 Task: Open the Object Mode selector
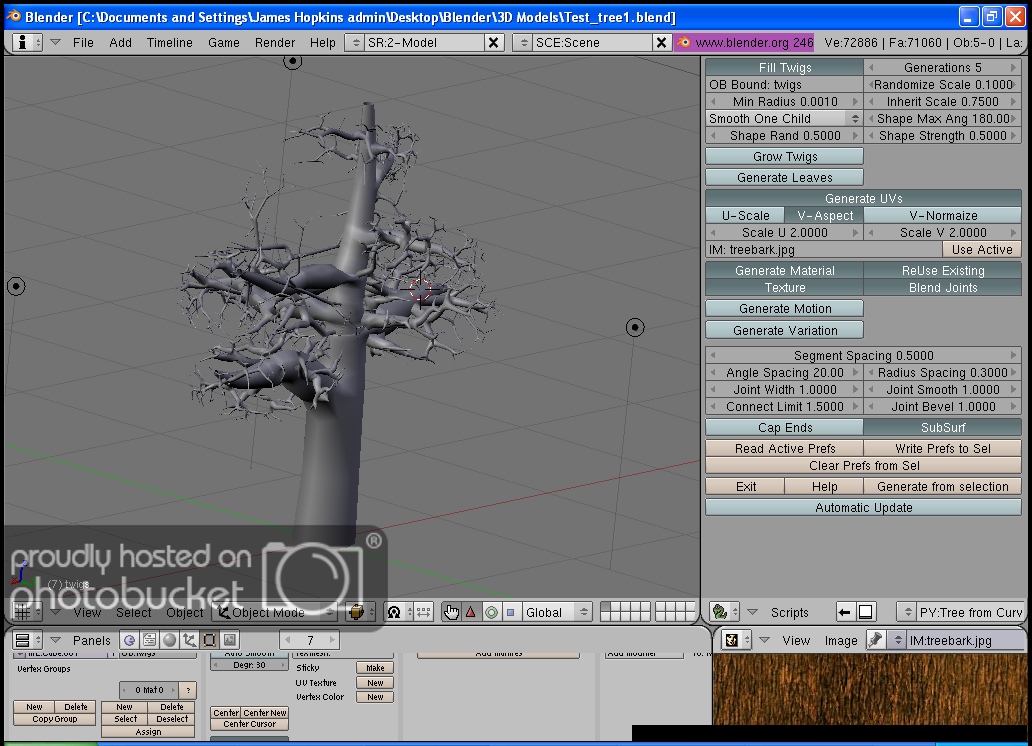coord(275,612)
